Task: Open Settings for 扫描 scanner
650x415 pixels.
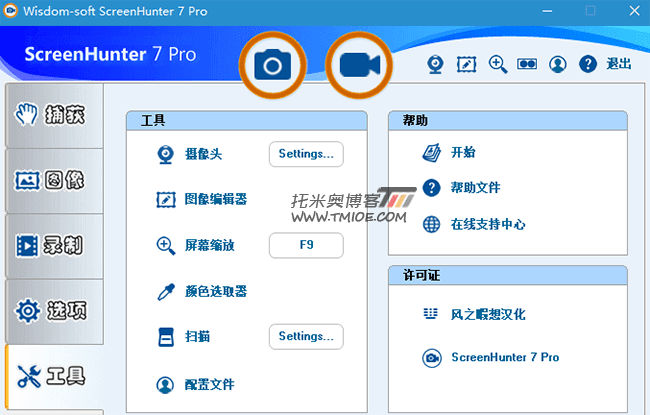Action: [x=306, y=337]
